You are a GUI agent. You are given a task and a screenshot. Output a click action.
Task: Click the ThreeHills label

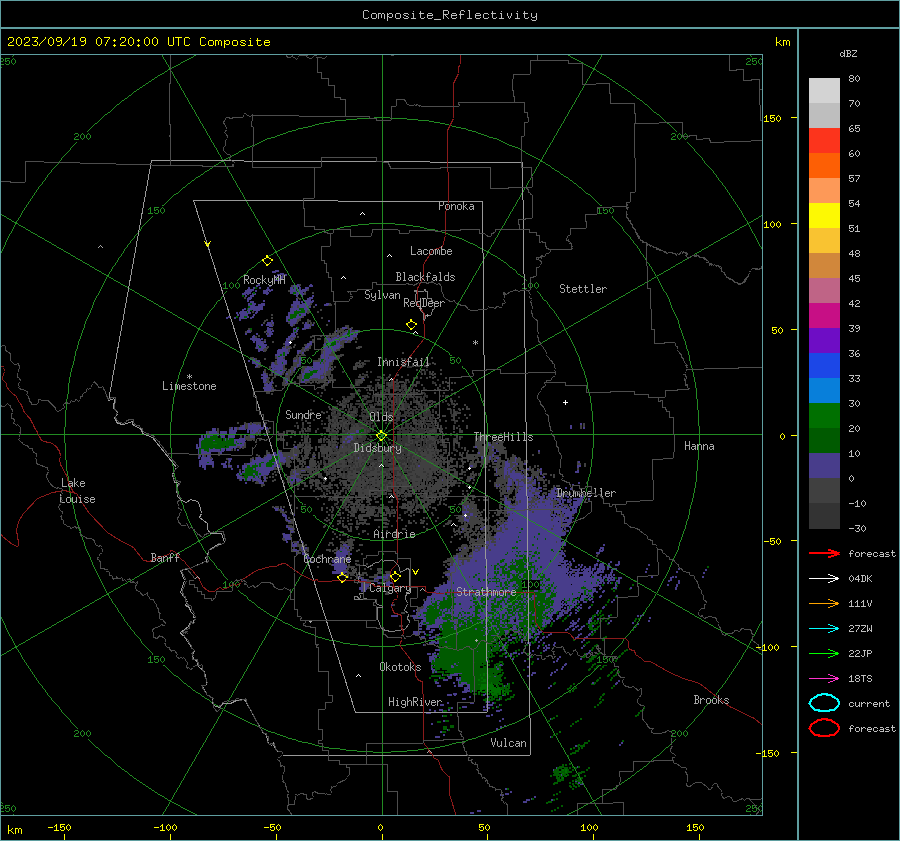pyautogui.click(x=503, y=437)
